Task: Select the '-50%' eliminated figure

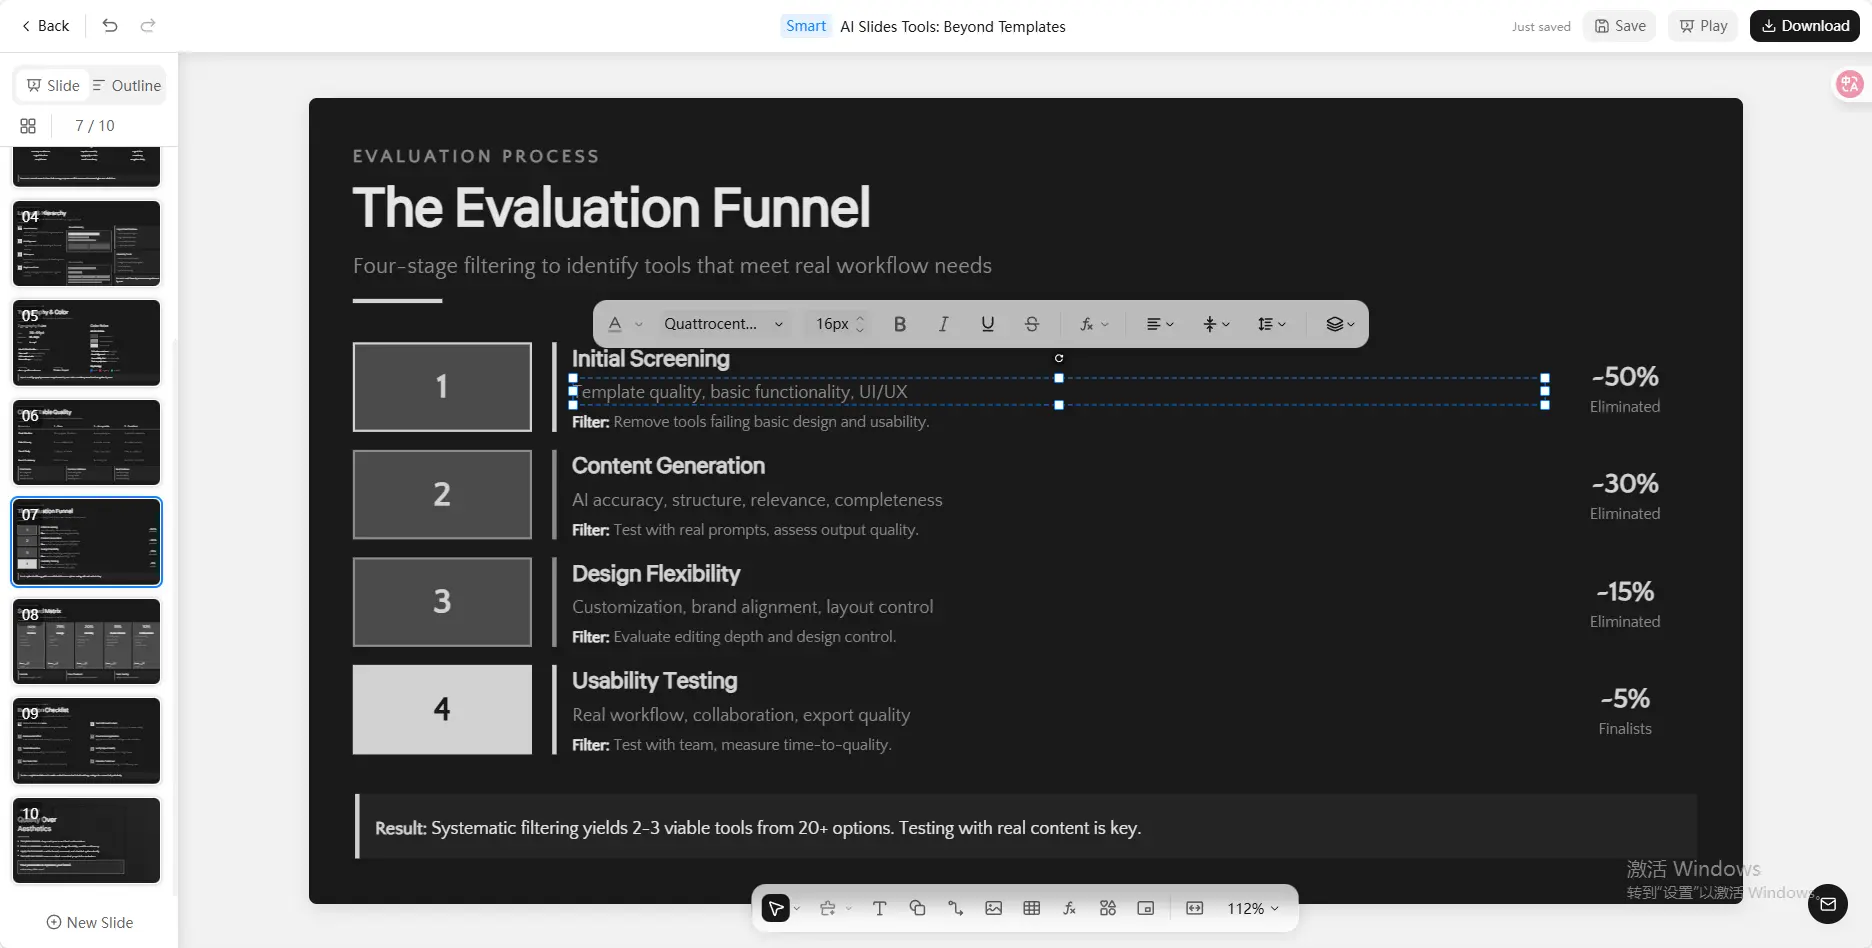Action: [1625, 377]
